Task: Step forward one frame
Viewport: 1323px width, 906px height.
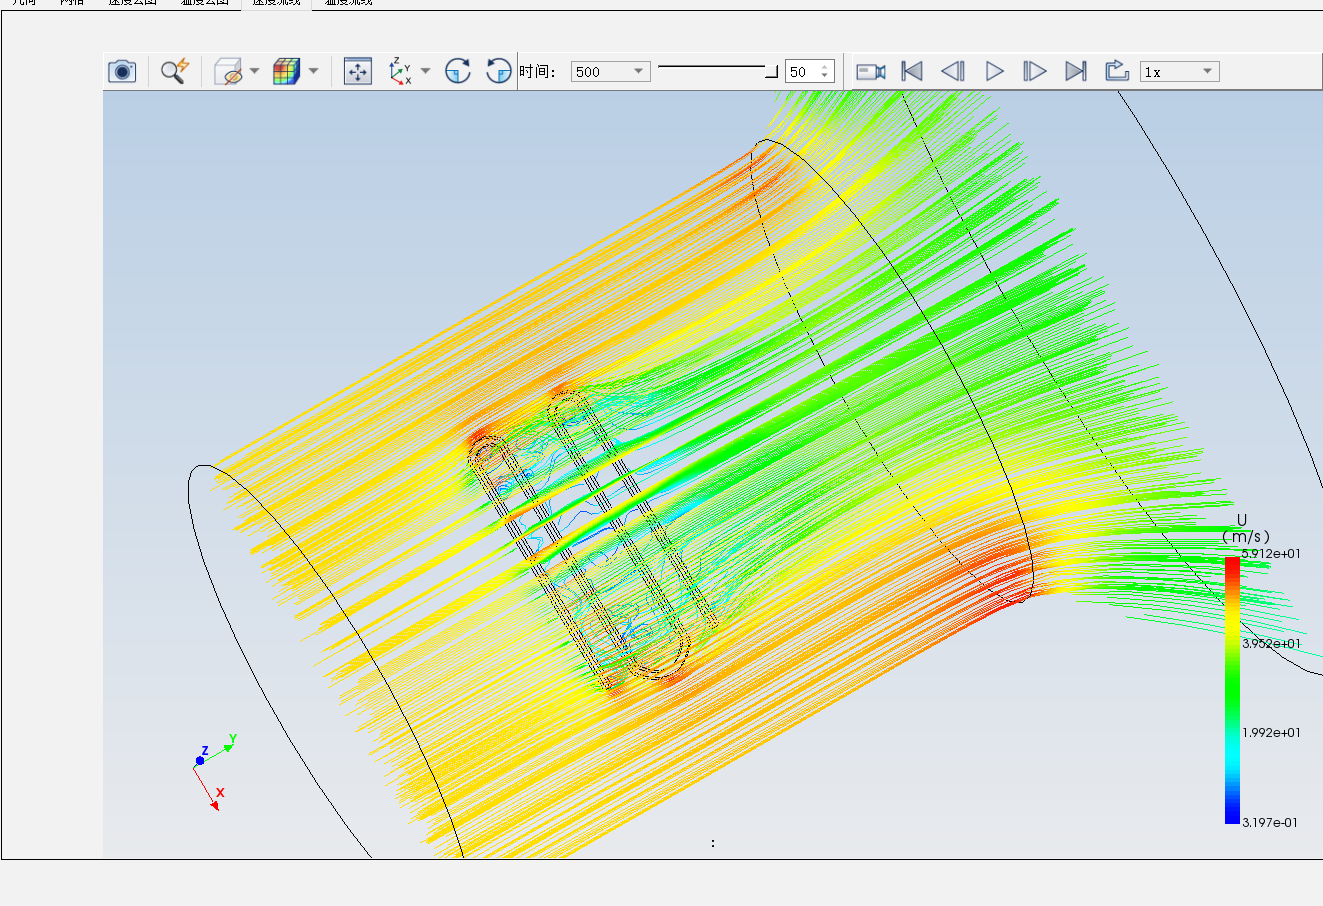Action: [1035, 71]
